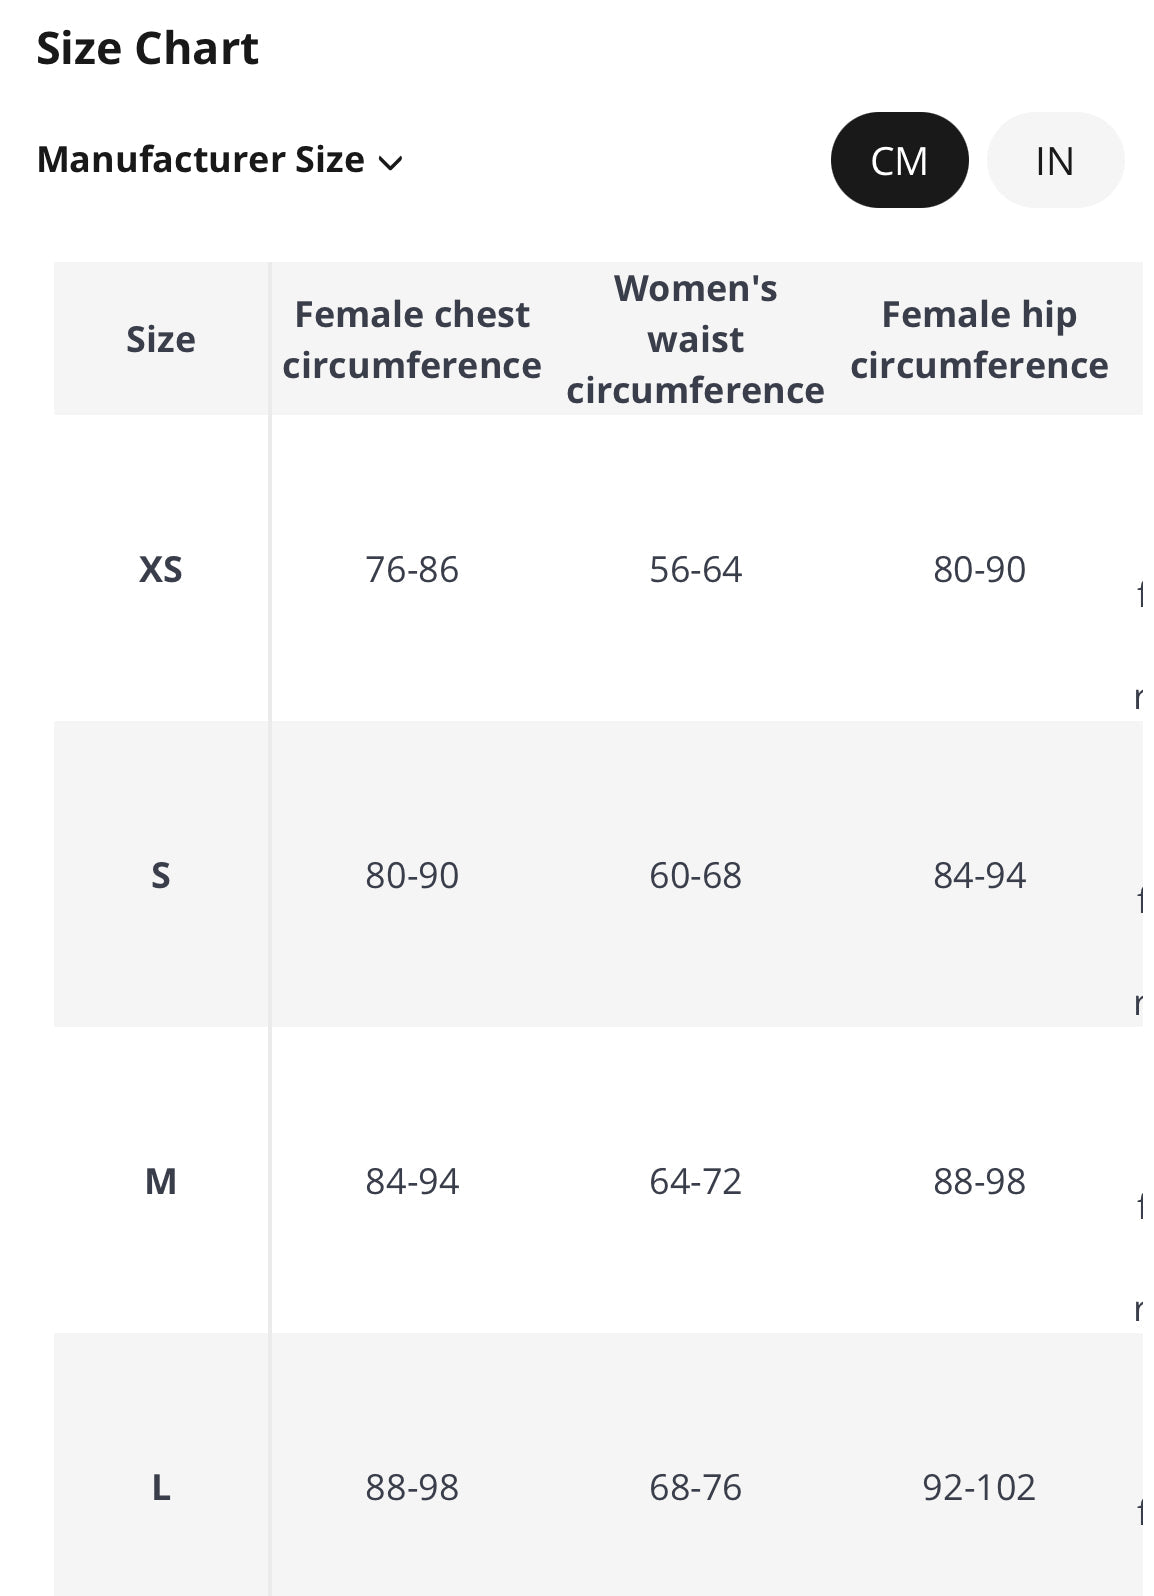Click M chest value 84-94
This screenshot has height=1596, width=1154.
(x=412, y=1181)
